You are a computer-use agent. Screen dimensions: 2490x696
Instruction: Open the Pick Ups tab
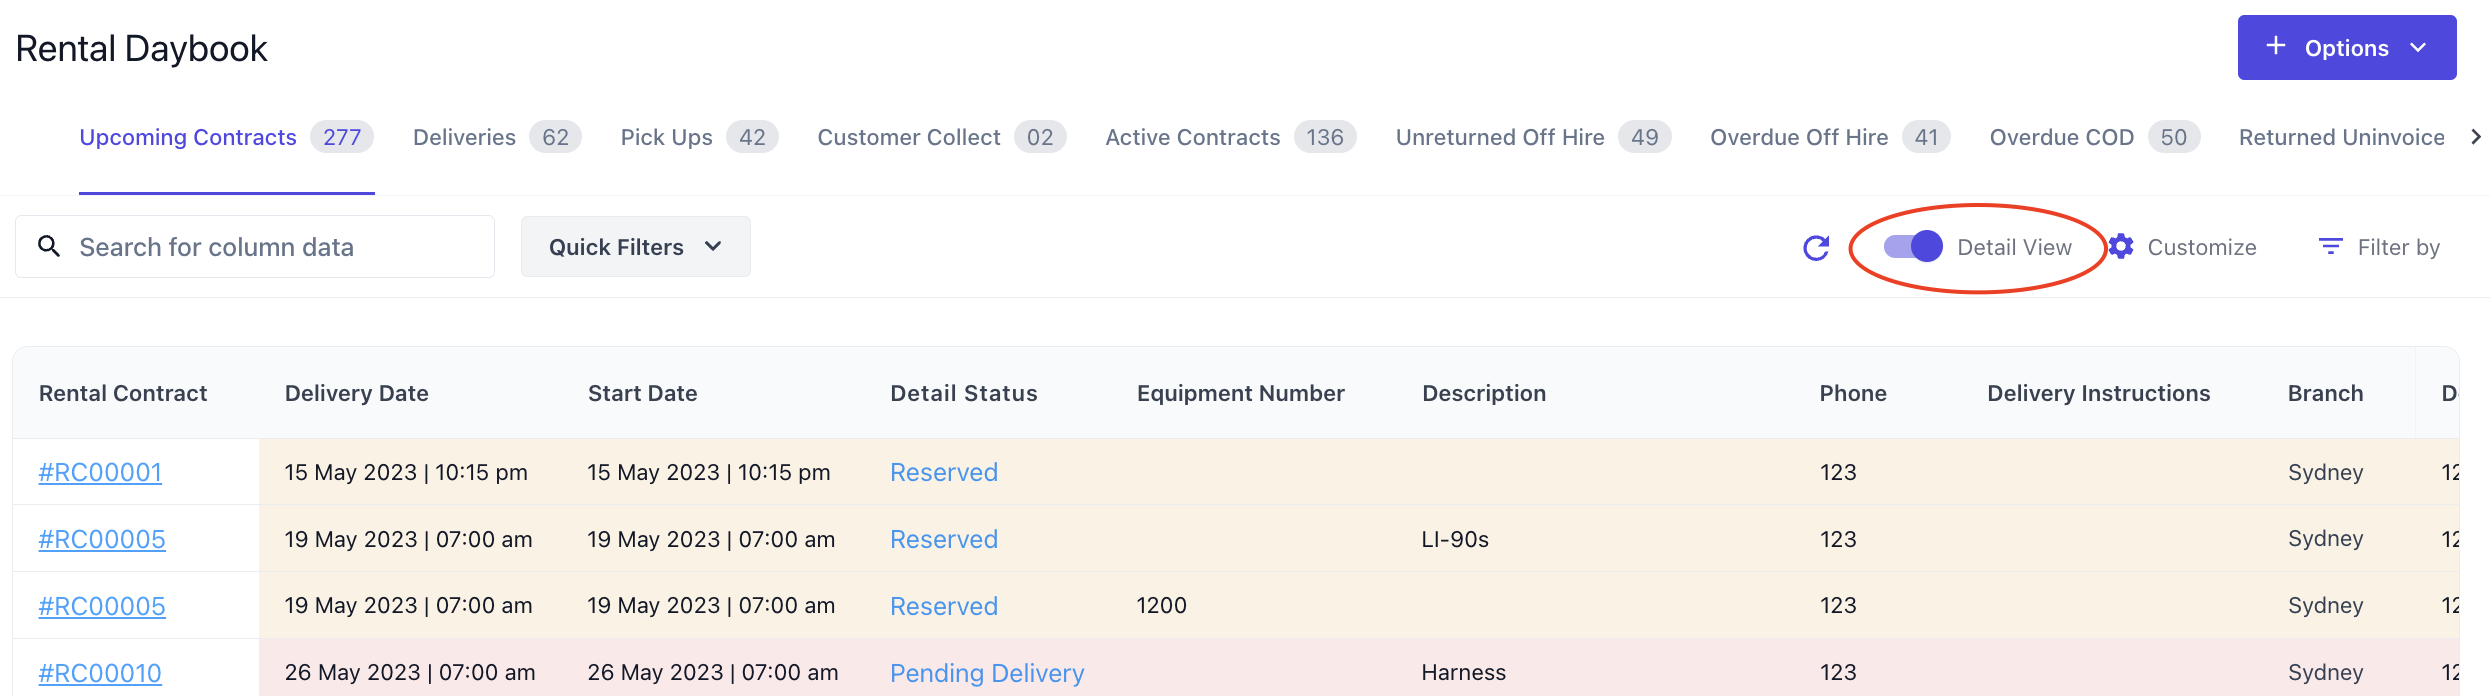coord(666,138)
